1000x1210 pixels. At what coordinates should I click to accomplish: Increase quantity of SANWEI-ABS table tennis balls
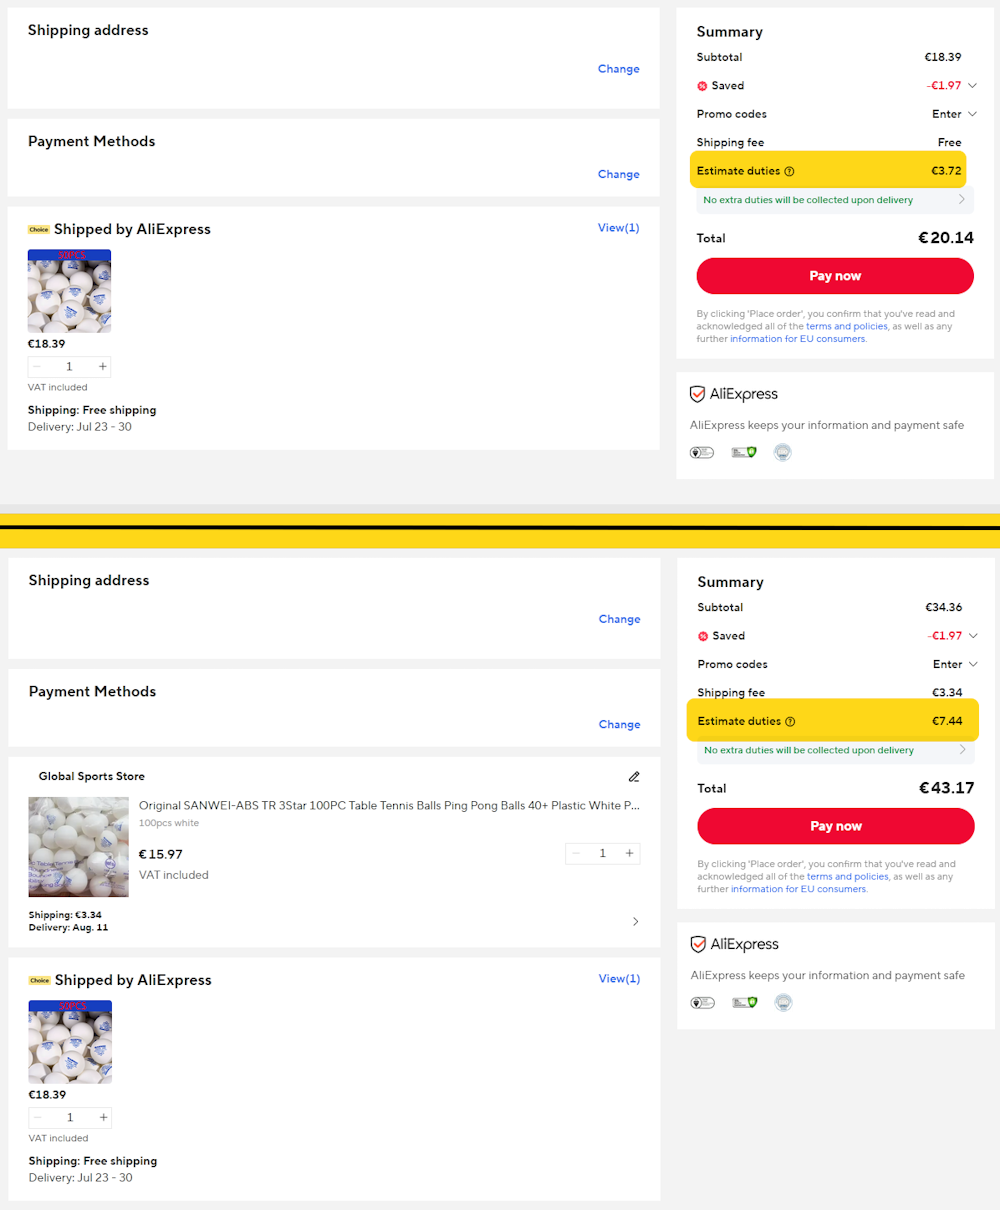click(629, 853)
